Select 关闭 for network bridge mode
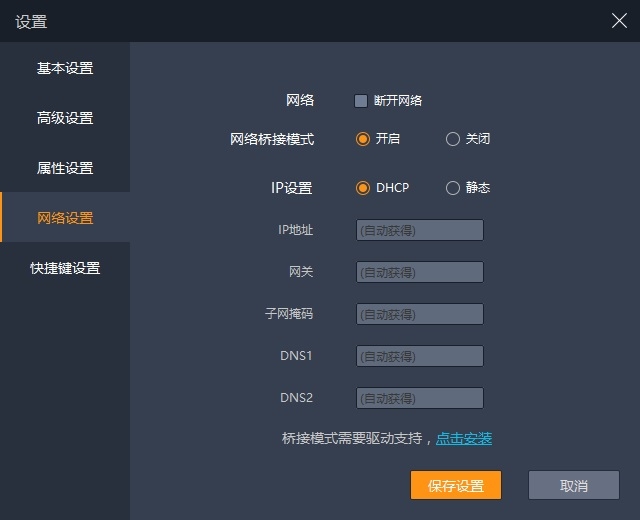Image resolution: width=640 pixels, height=520 pixels. (x=452, y=139)
